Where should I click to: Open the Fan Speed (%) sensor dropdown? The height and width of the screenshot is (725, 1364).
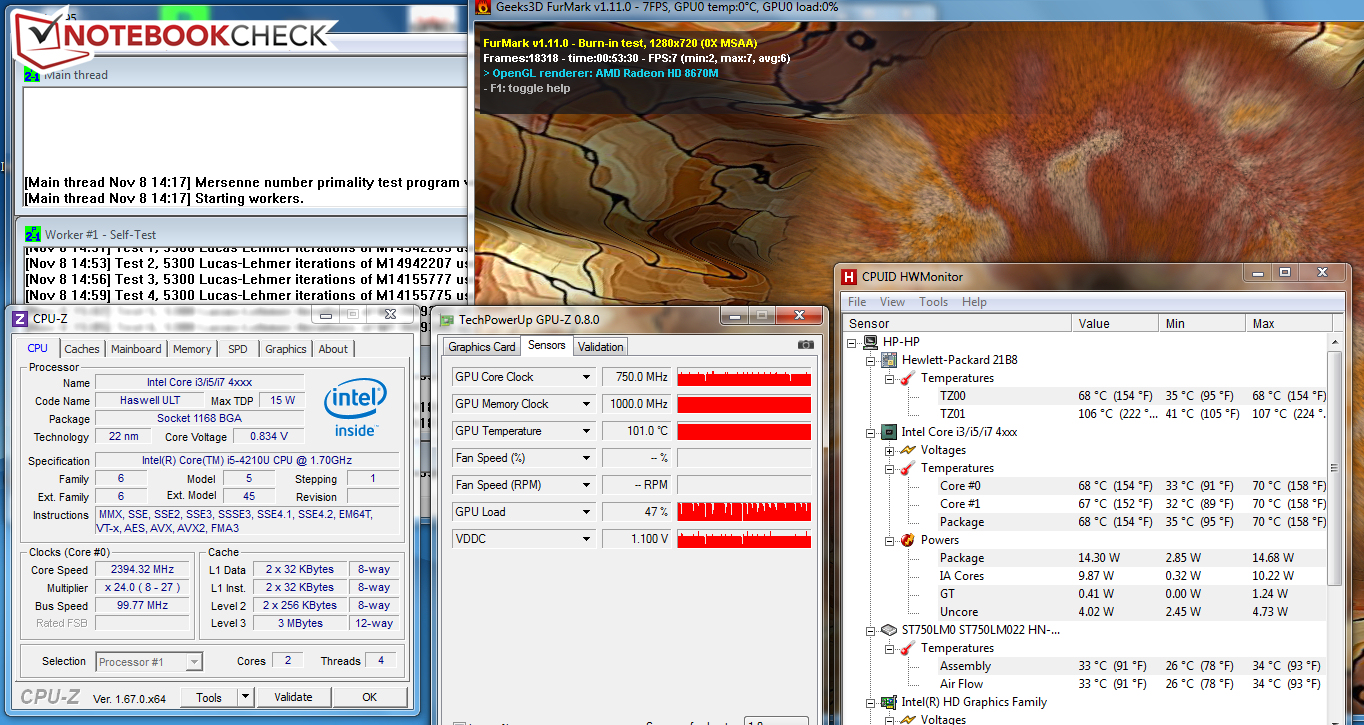point(587,458)
